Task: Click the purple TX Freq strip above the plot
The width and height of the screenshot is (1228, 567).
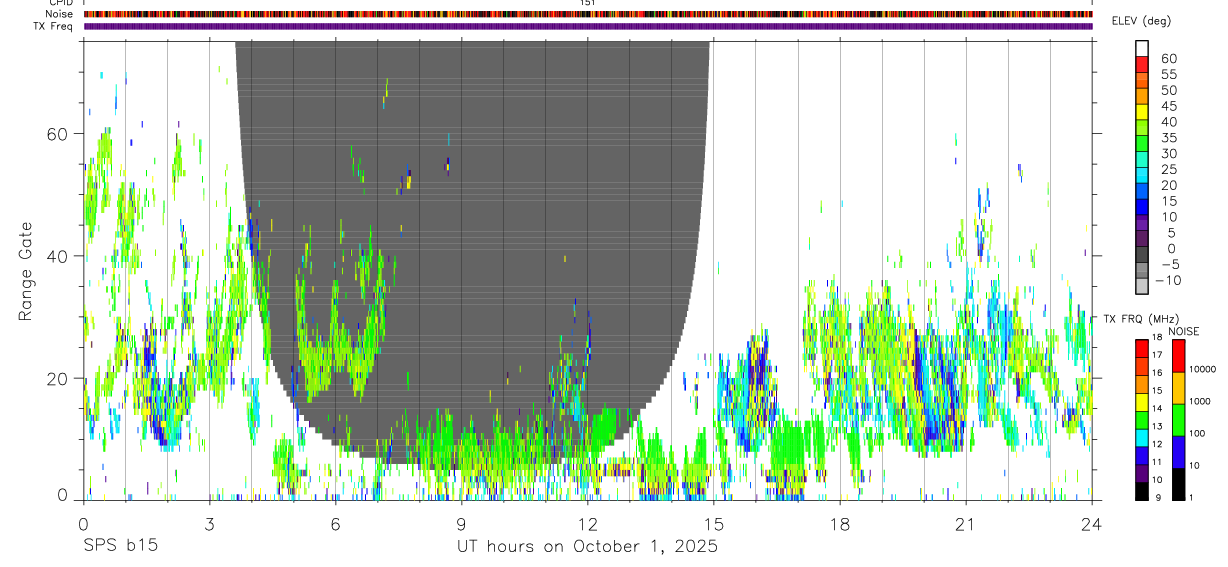Action: click(588, 26)
